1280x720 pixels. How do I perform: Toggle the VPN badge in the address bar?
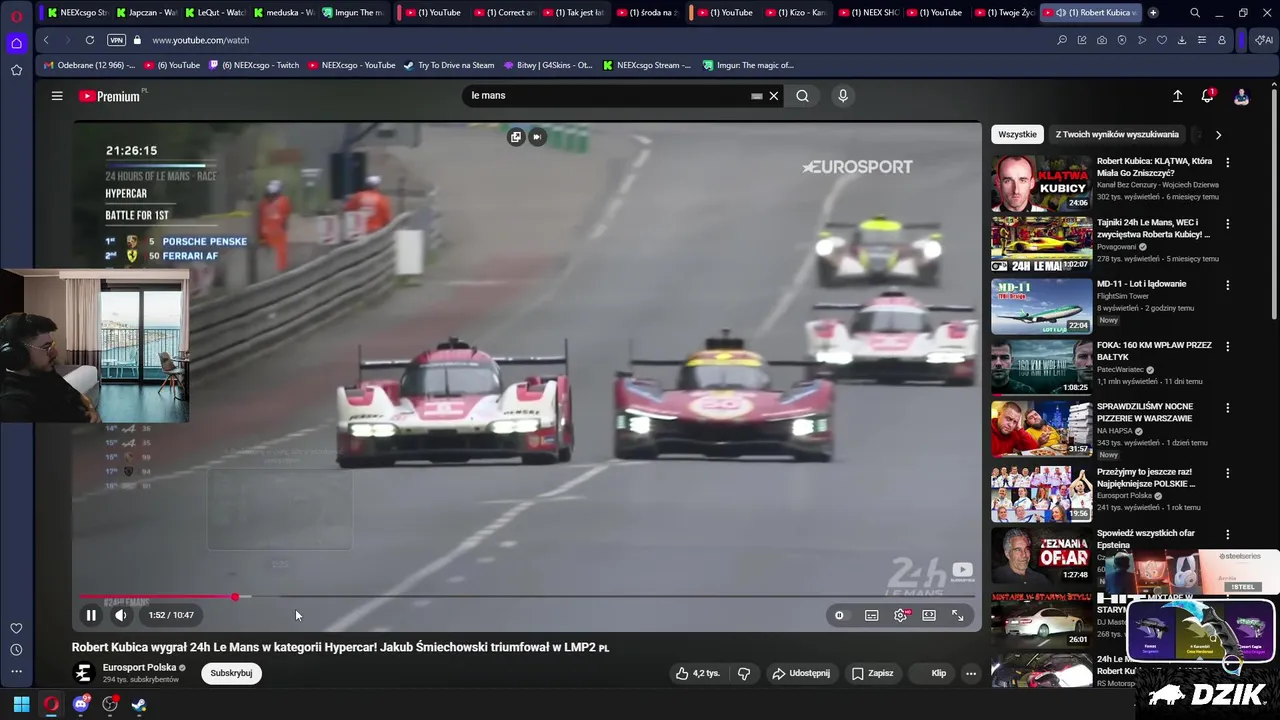click(116, 40)
